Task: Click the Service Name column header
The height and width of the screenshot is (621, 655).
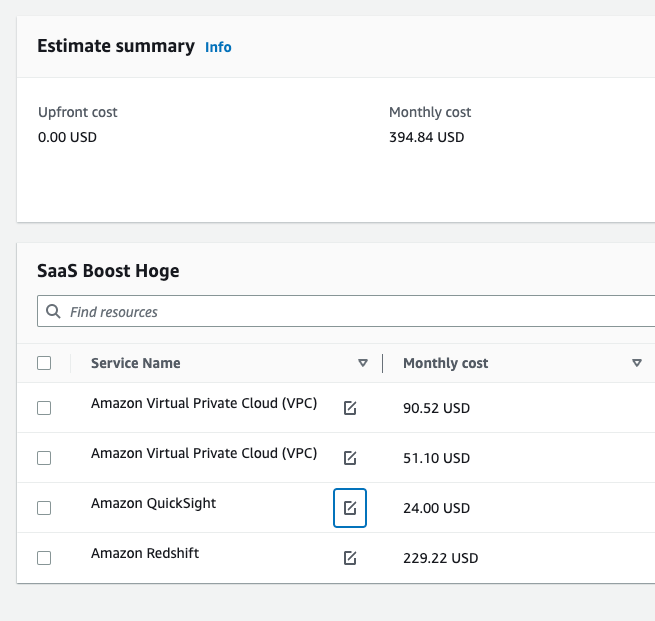Action: [x=136, y=363]
